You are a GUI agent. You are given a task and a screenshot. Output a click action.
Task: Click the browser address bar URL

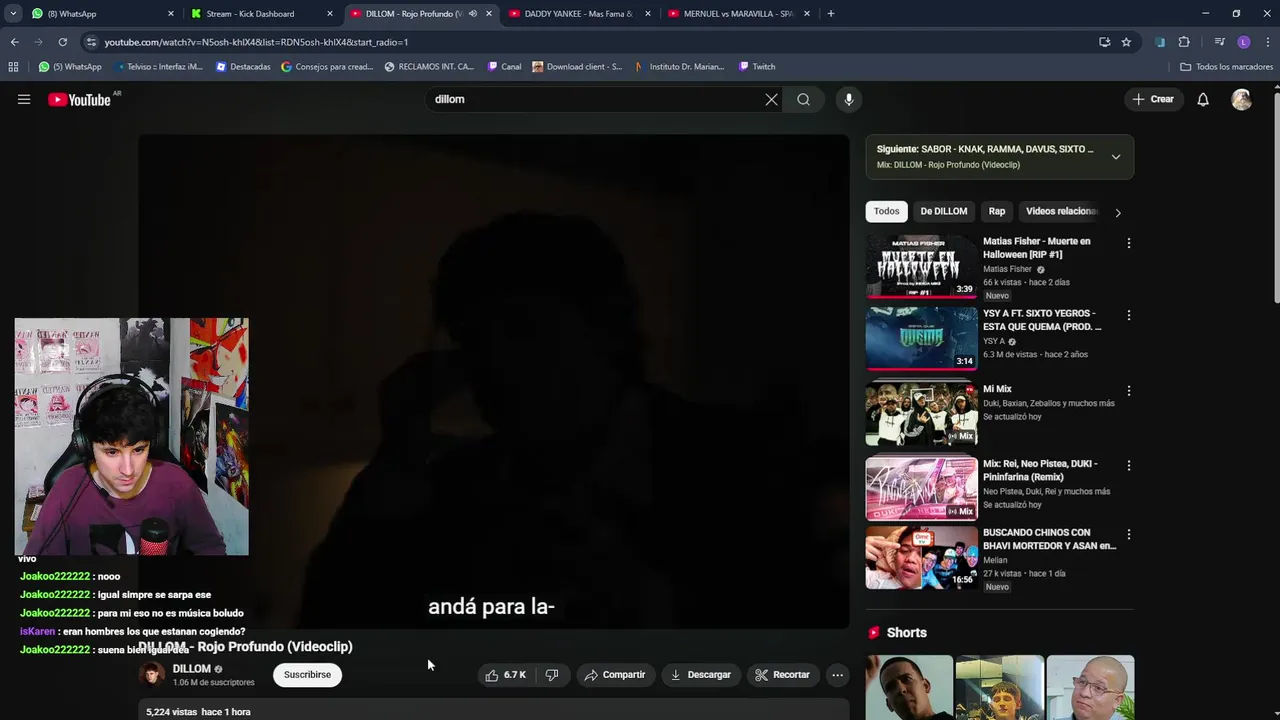256,42
